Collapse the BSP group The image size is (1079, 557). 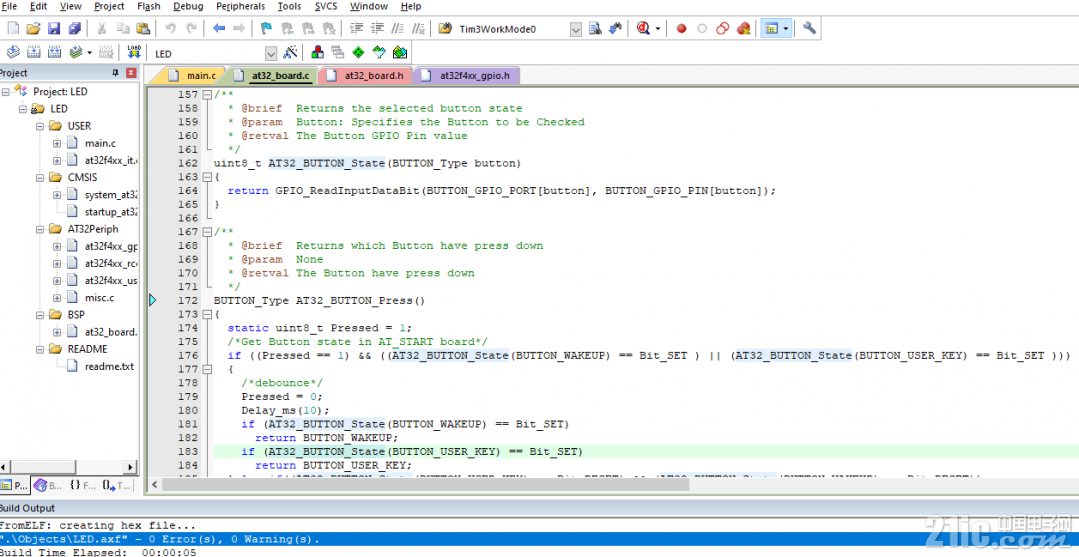(x=40, y=315)
